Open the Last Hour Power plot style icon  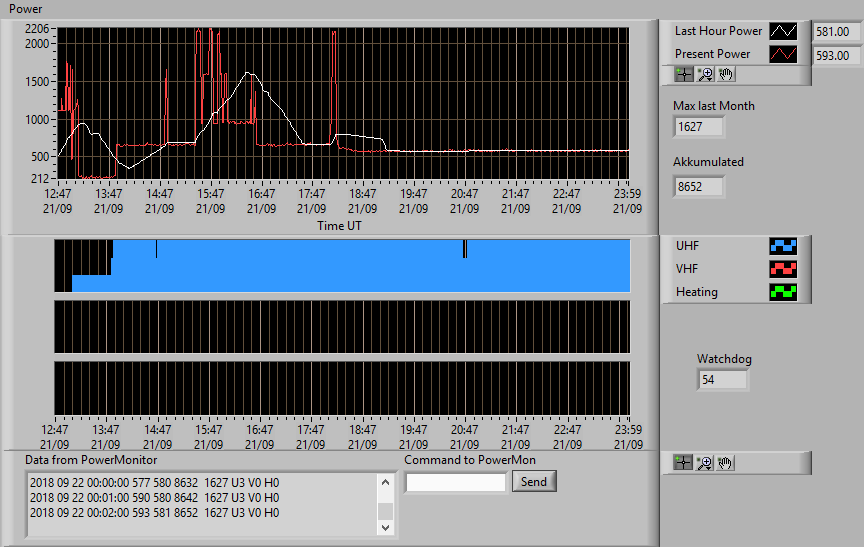[783, 31]
